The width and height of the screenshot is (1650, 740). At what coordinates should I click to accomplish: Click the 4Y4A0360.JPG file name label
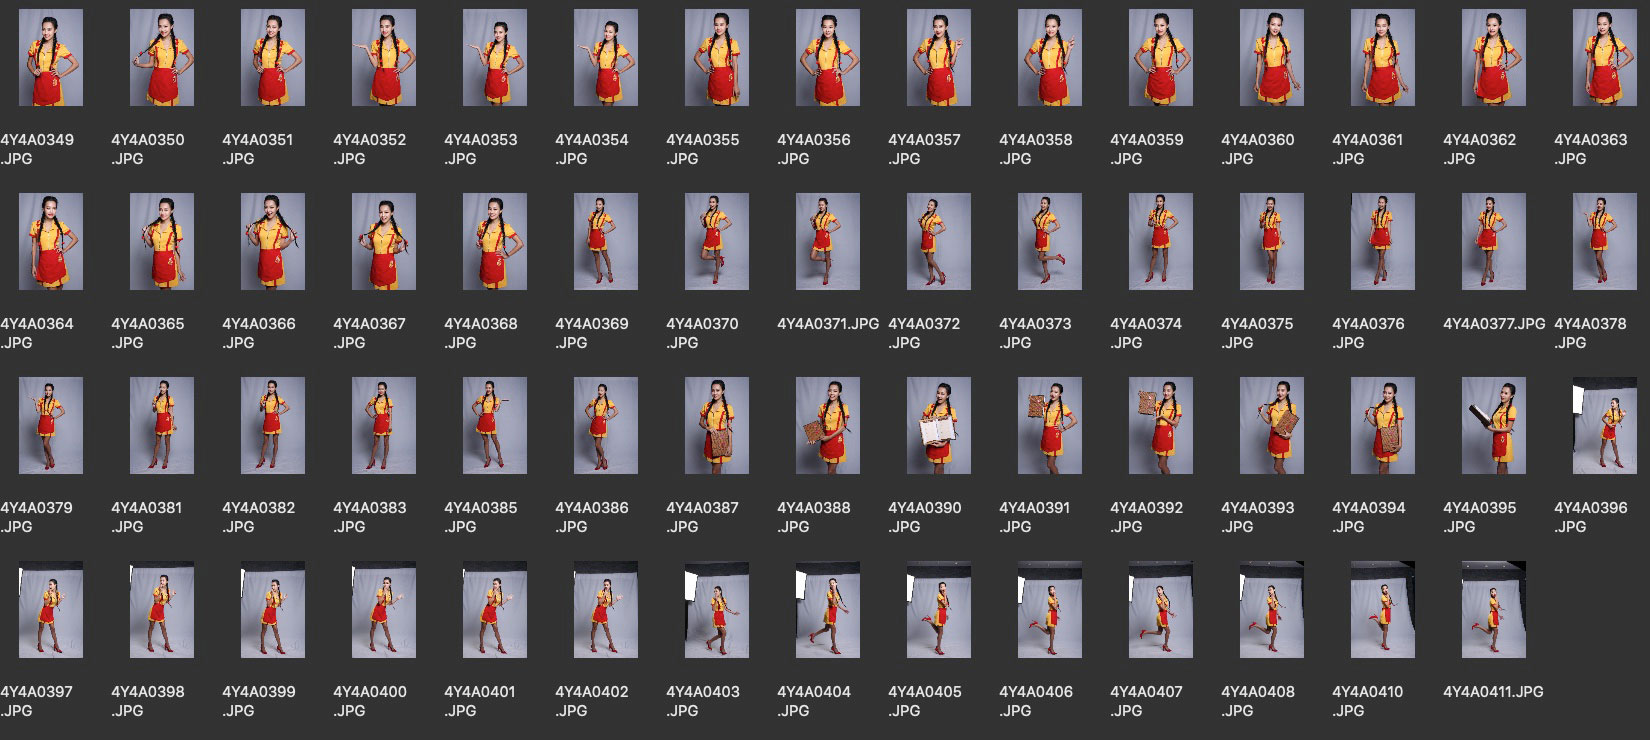[1257, 149]
